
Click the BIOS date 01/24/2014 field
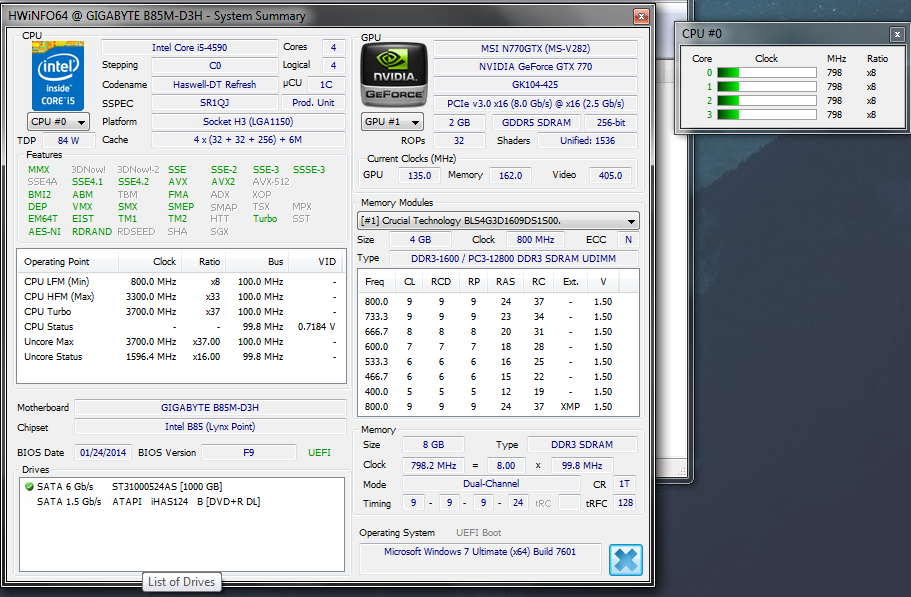103,453
